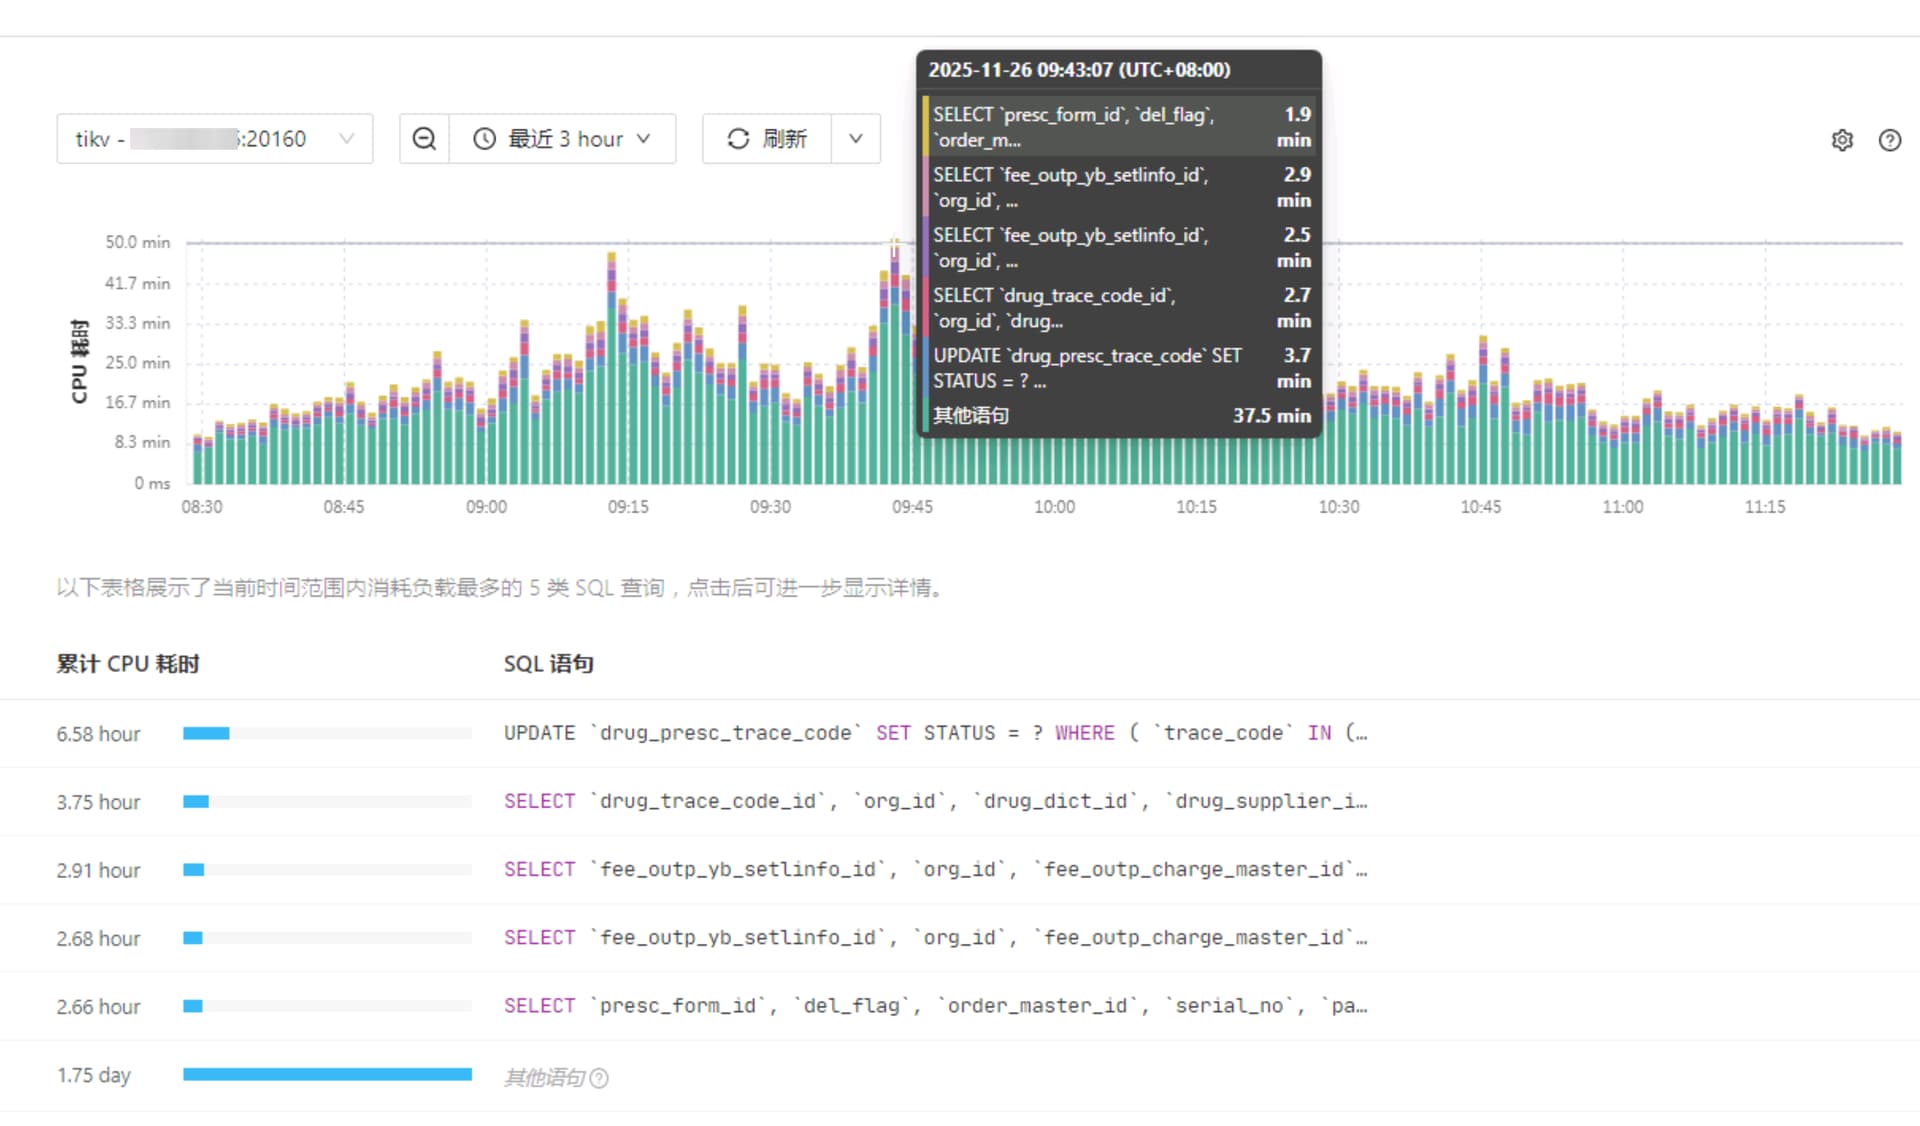Click the 6.58 hour CPU usage bar
This screenshot has height=1126, width=1920.
pos(207,733)
